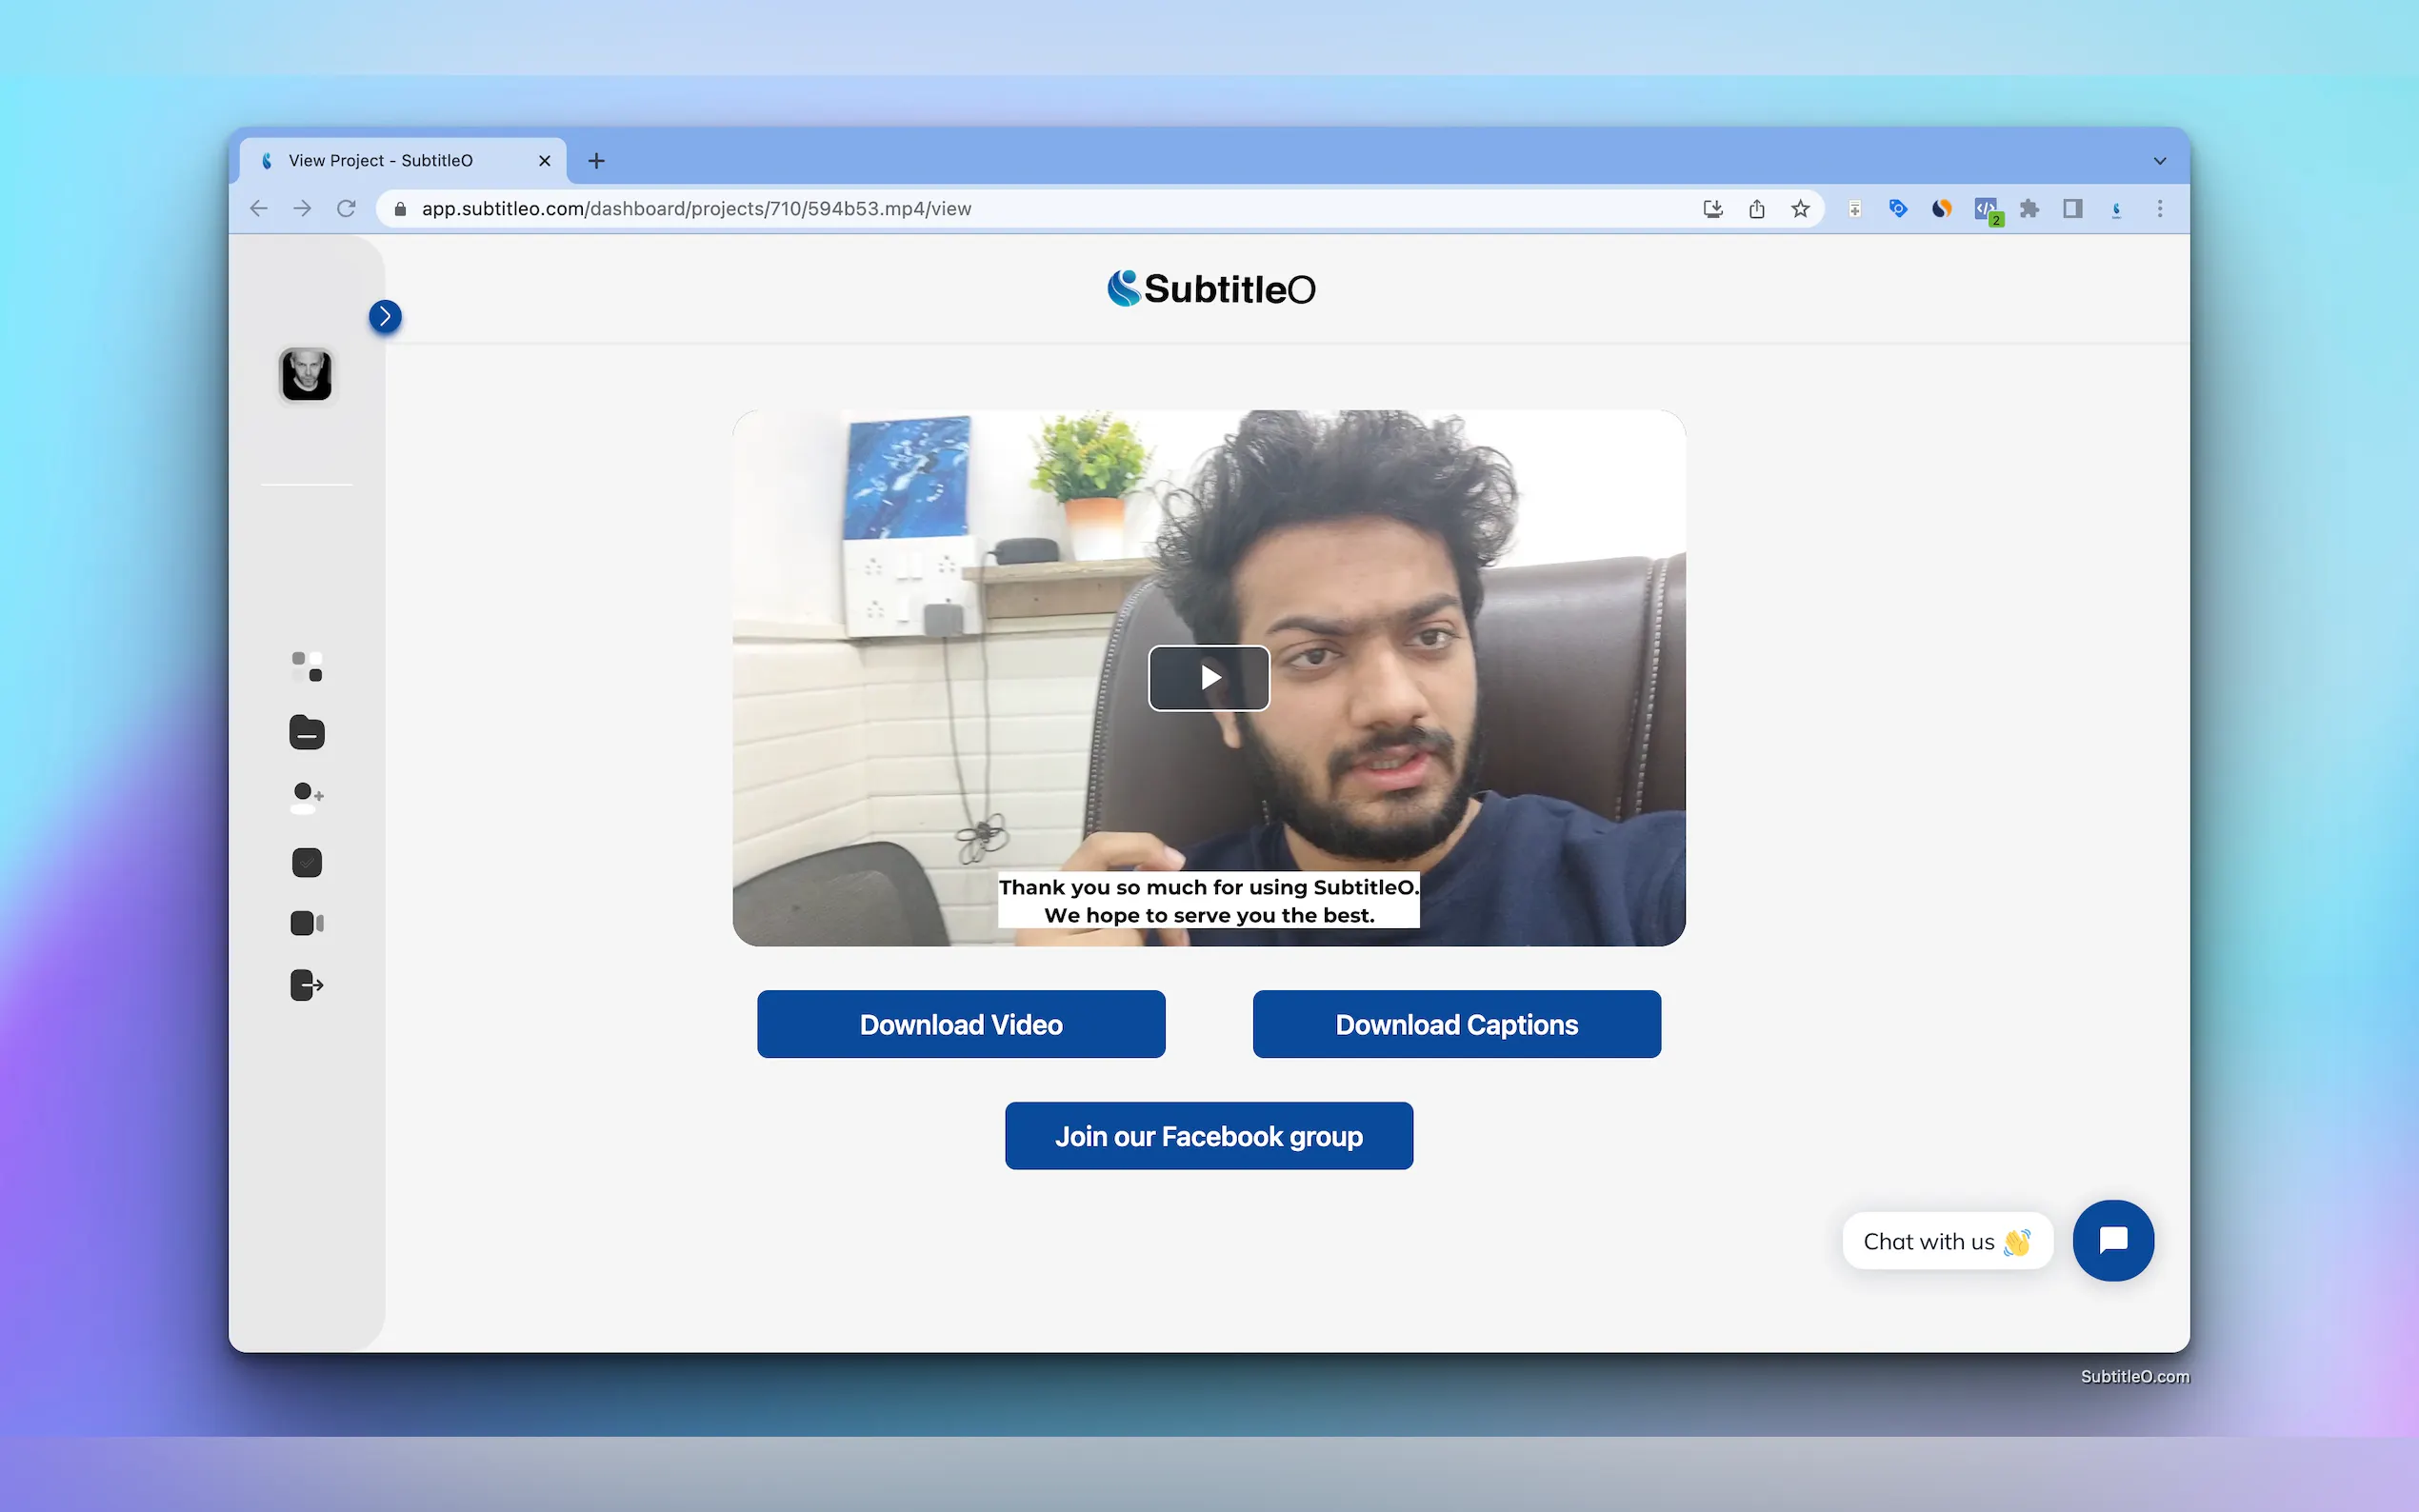This screenshot has width=2419, height=1512.
Task: Open the chat bubble widget button
Action: pyautogui.click(x=2112, y=1240)
